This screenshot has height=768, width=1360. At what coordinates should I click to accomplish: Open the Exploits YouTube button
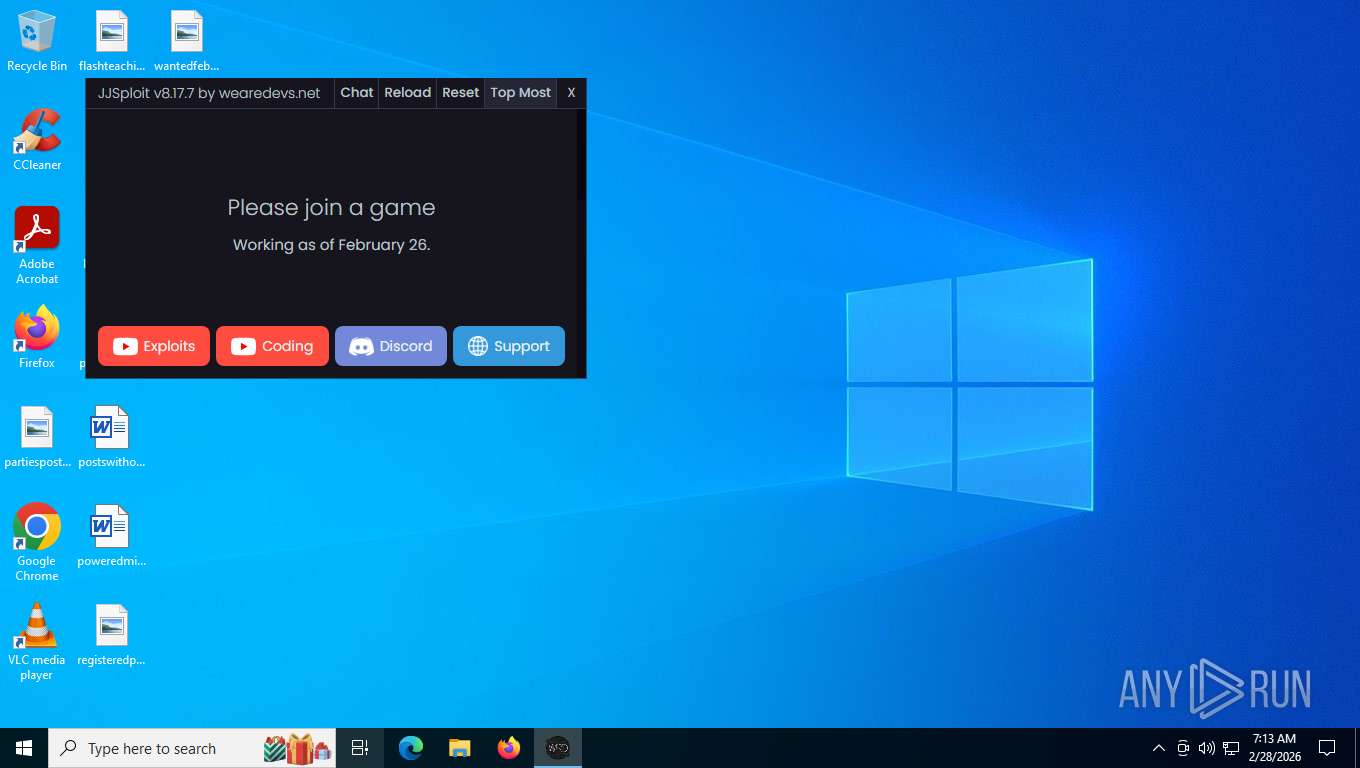pos(154,346)
